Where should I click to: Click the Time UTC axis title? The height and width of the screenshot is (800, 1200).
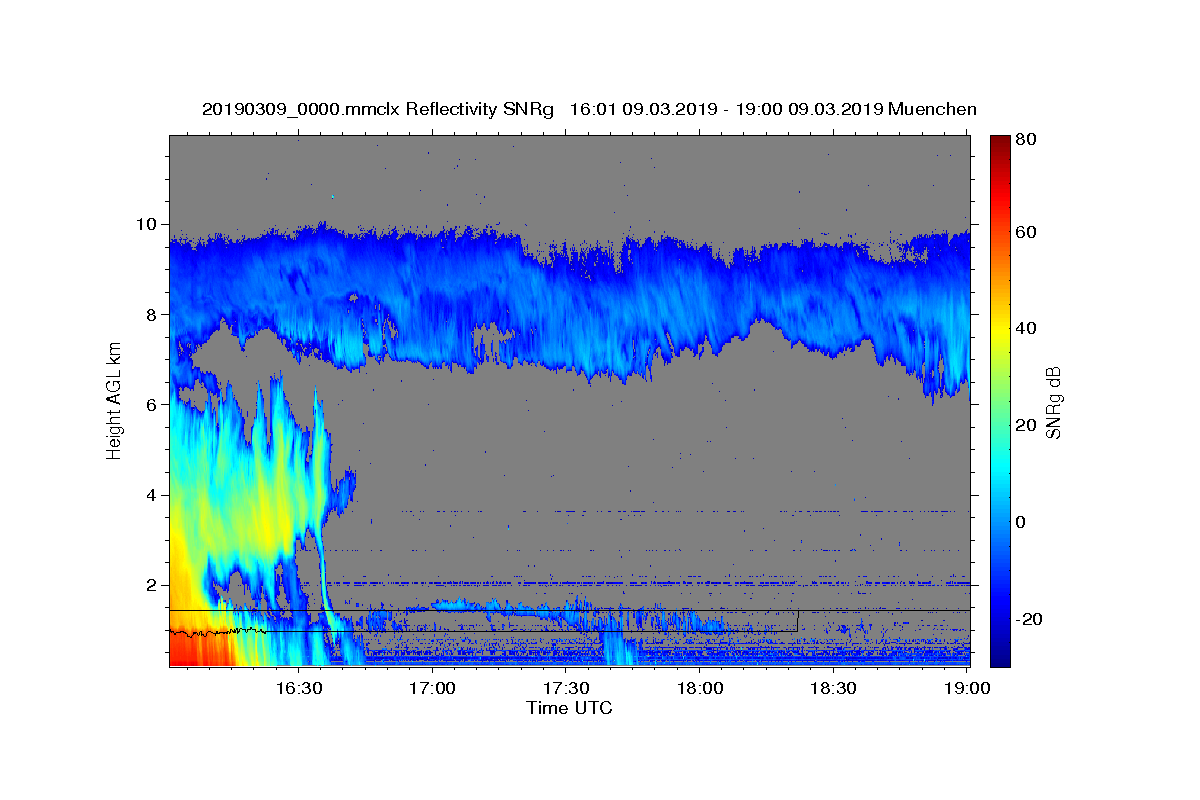tap(569, 708)
